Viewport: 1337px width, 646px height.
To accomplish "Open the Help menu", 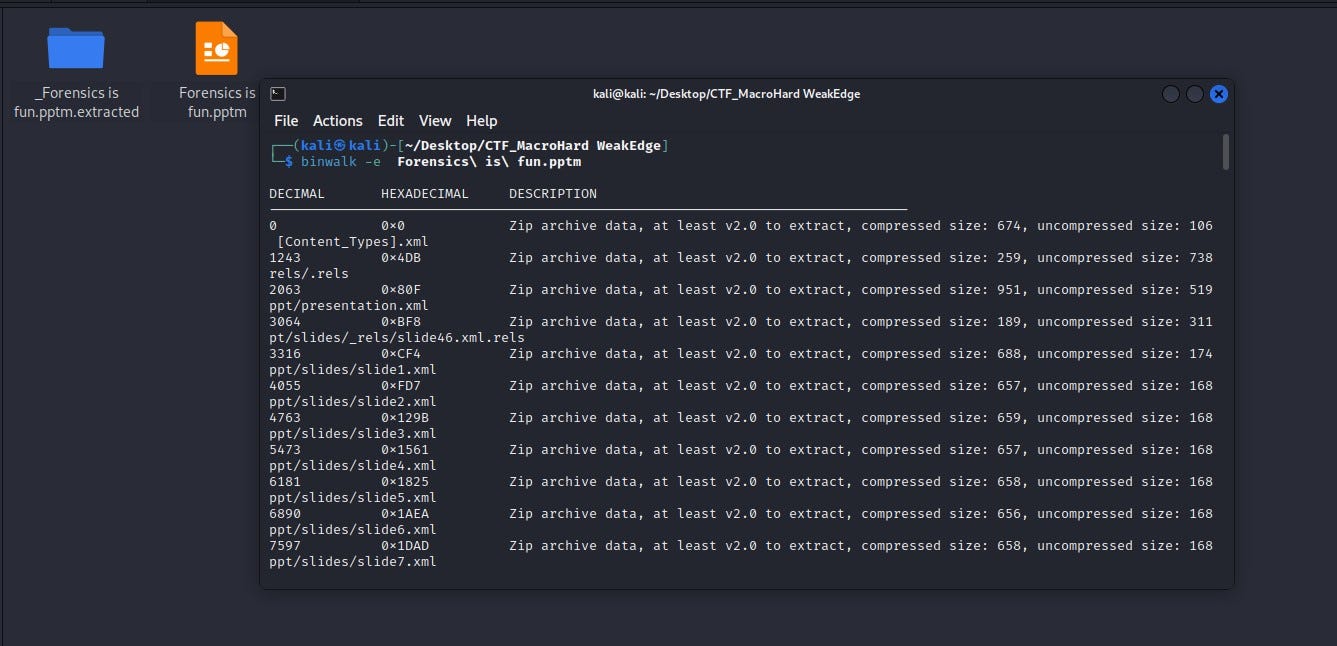I will coord(482,120).
